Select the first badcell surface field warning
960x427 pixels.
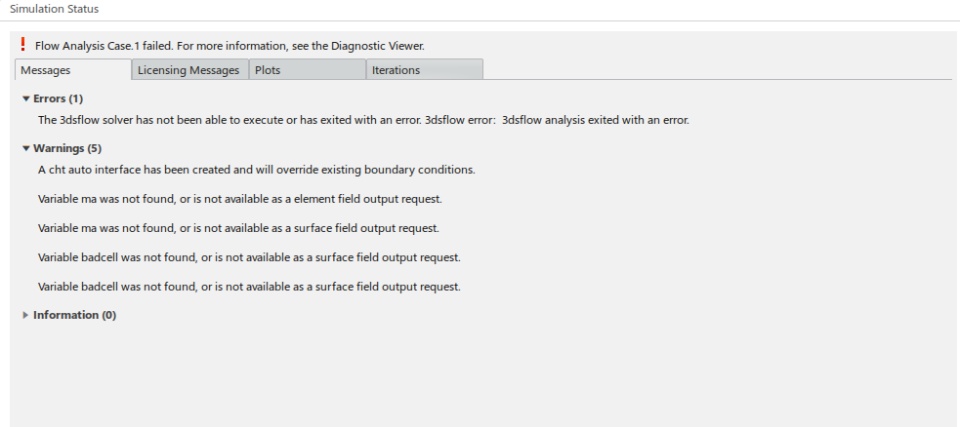248,257
